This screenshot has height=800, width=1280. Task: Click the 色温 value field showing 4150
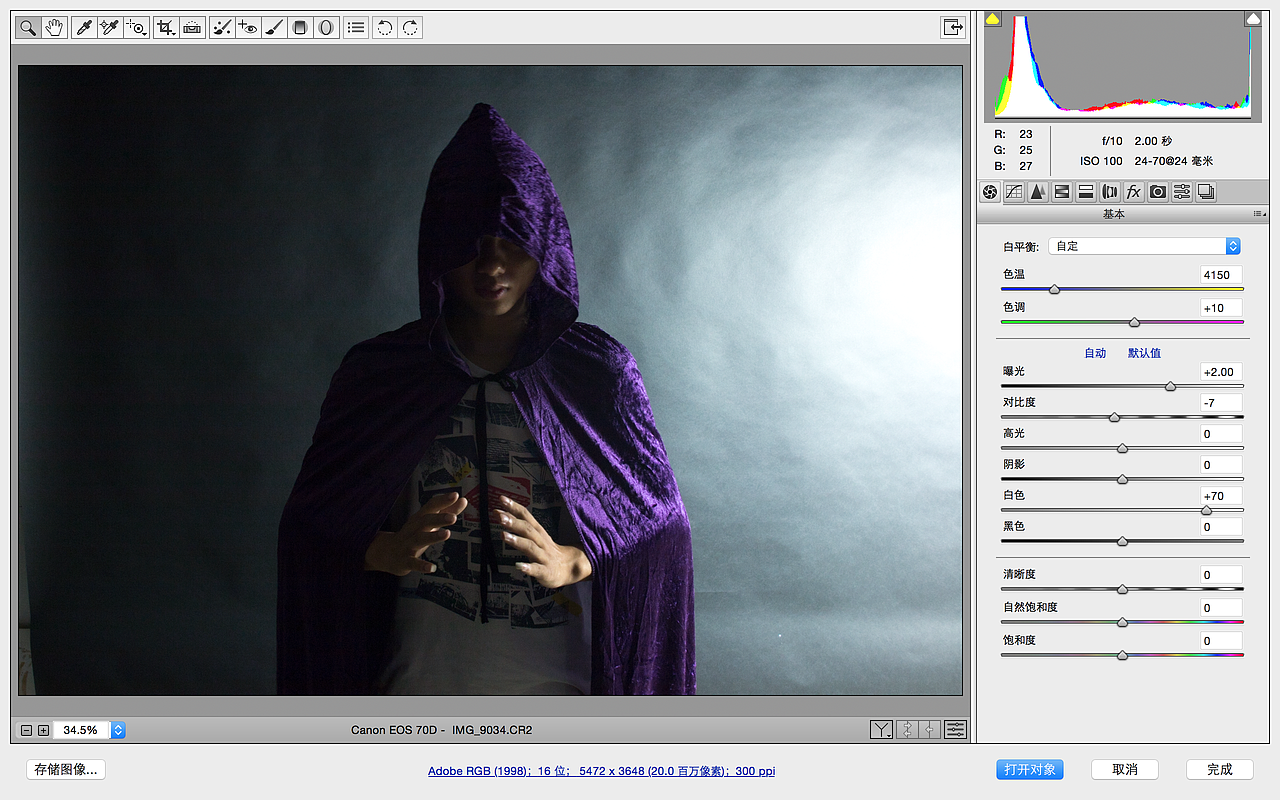tap(1221, 275)
